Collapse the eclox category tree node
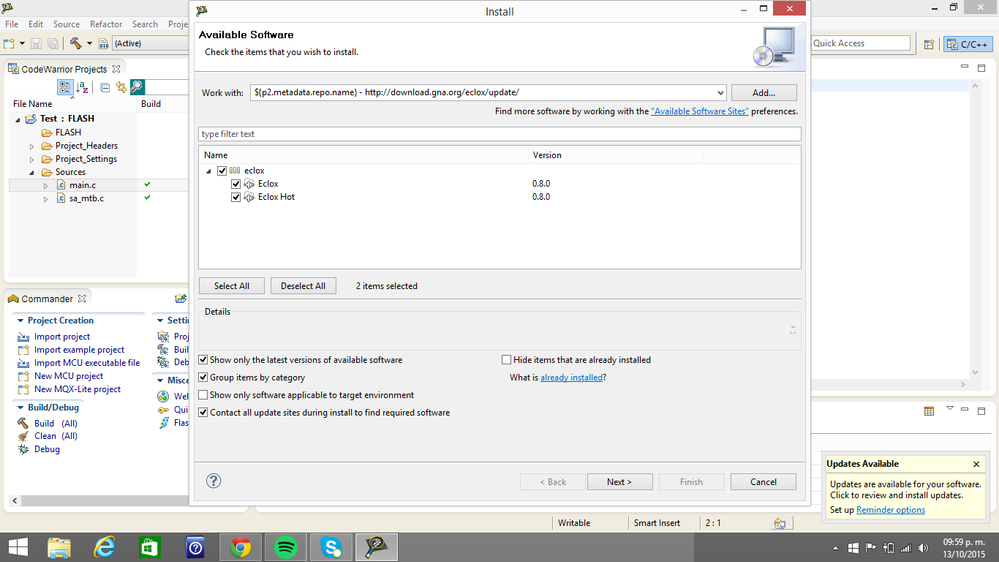 (209, 171)
